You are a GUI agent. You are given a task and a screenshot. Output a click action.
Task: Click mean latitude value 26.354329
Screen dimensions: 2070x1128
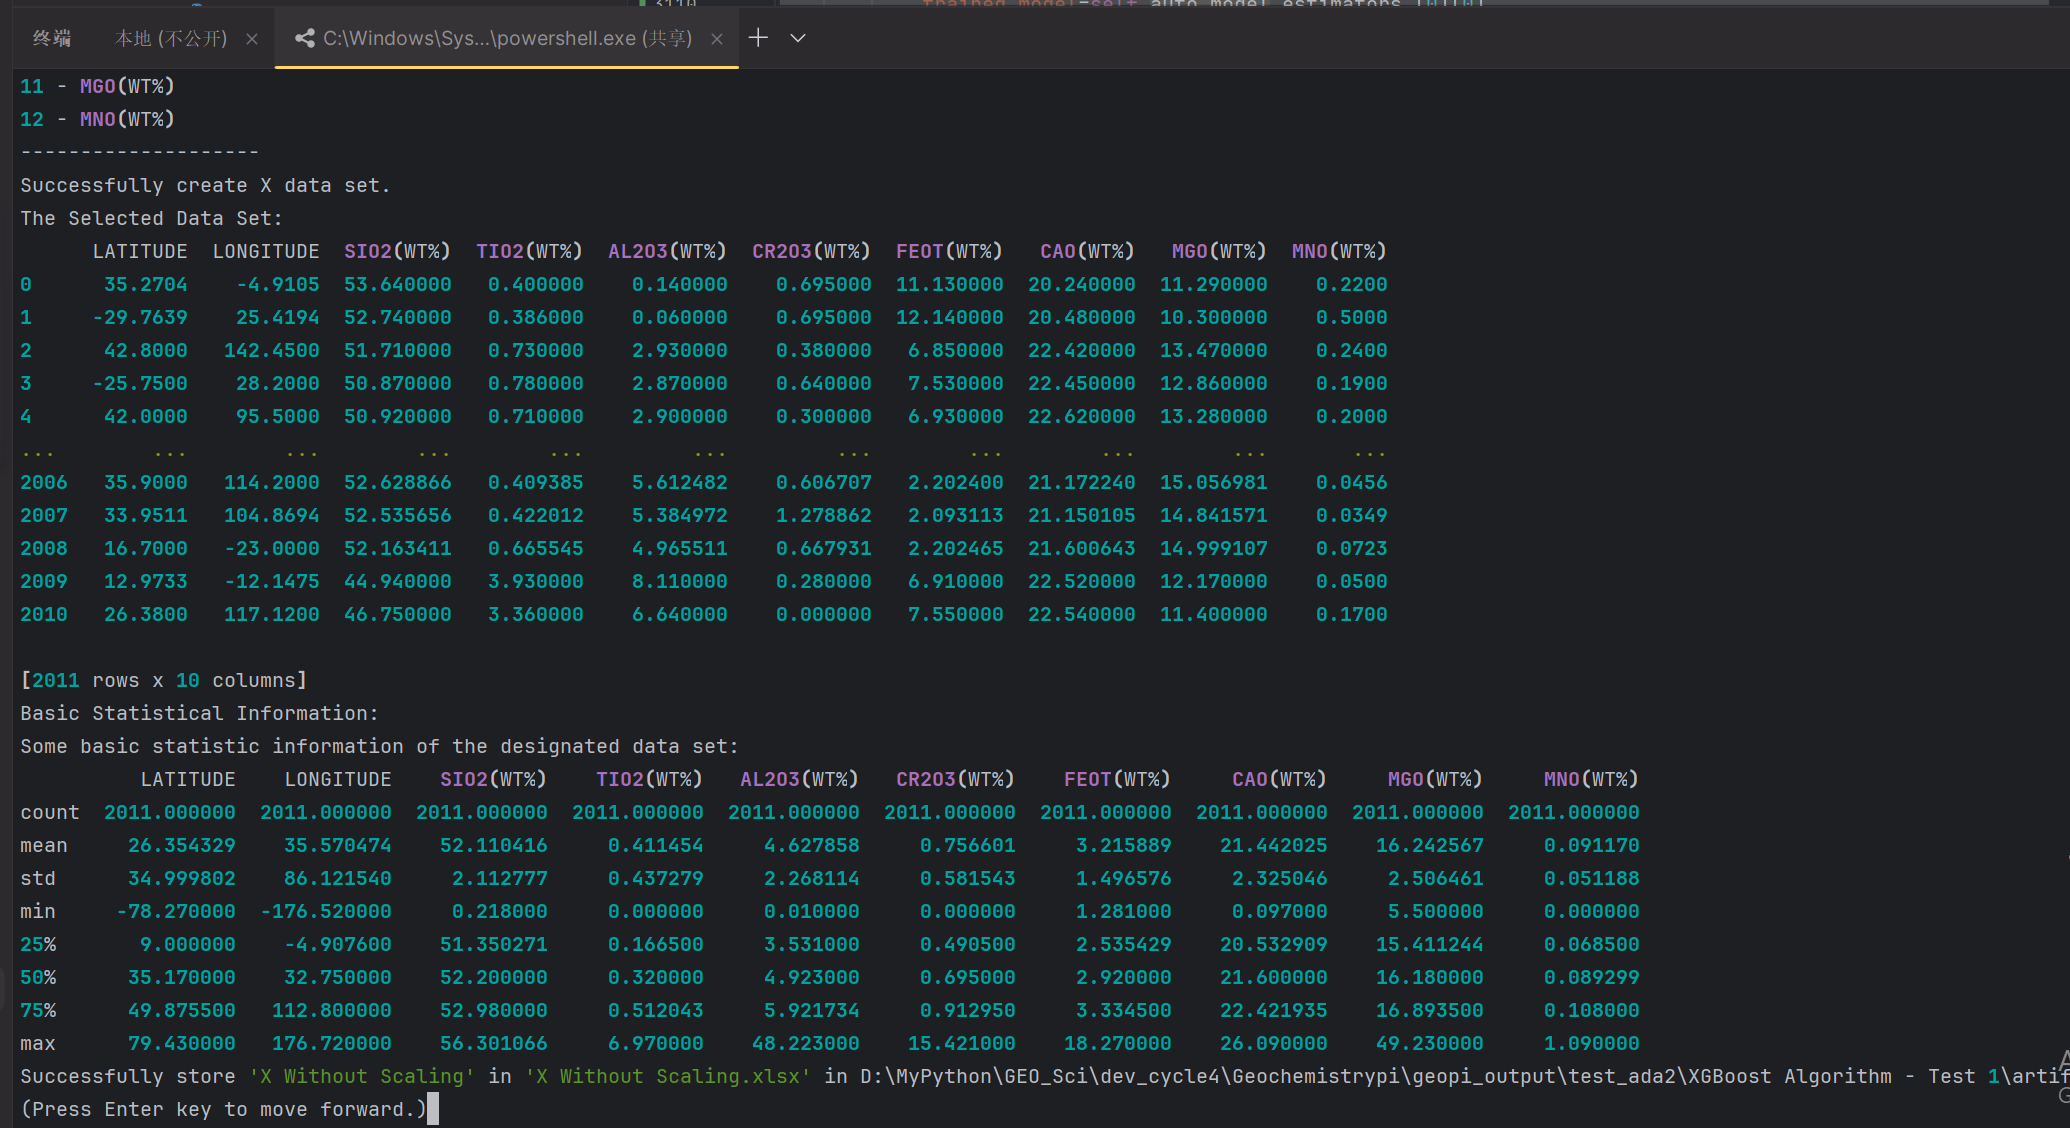coord(181,845)
